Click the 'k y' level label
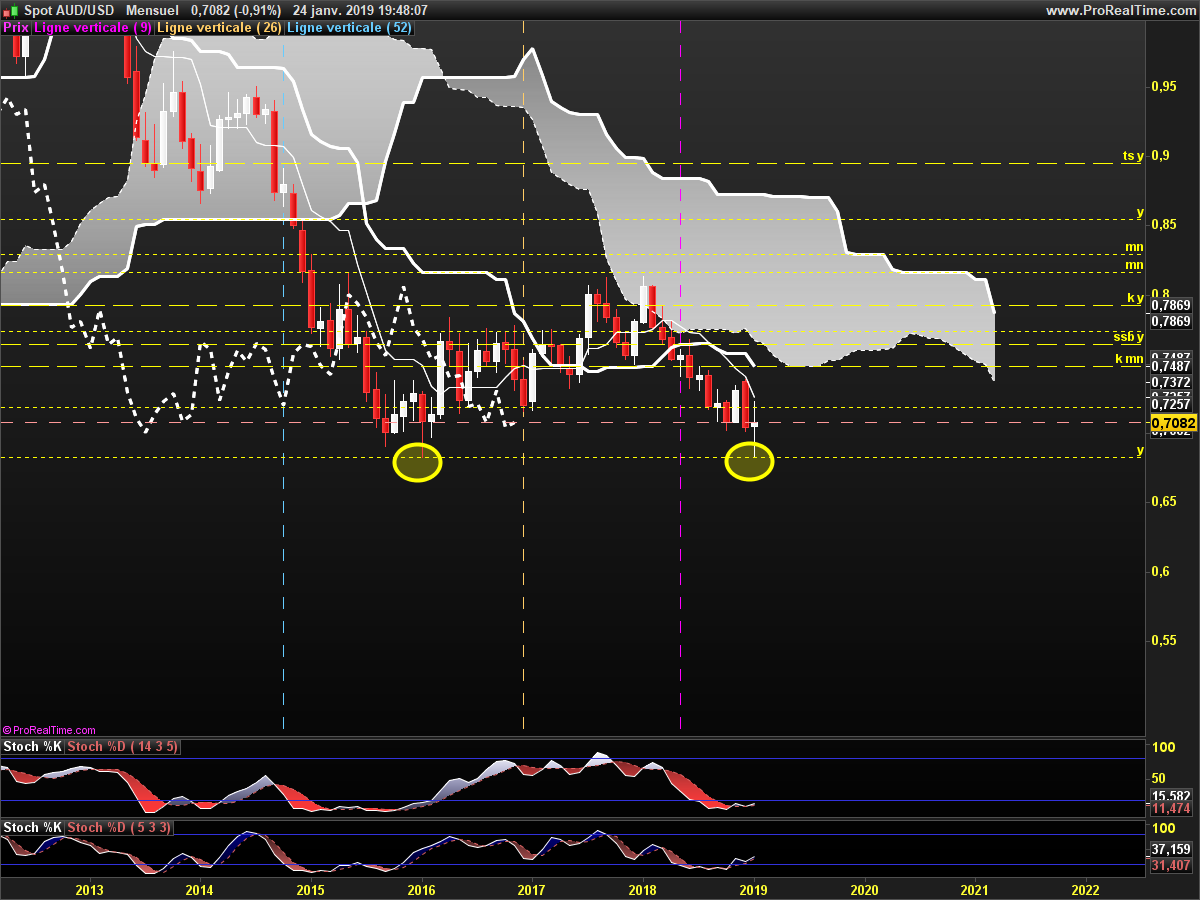The height and width of the screenshot is (900, 1200). coord(1135,299)
